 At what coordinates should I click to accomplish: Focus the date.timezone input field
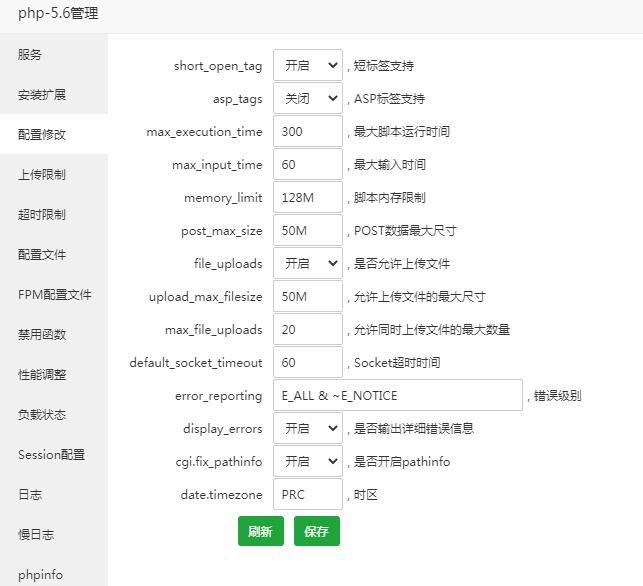307,495
